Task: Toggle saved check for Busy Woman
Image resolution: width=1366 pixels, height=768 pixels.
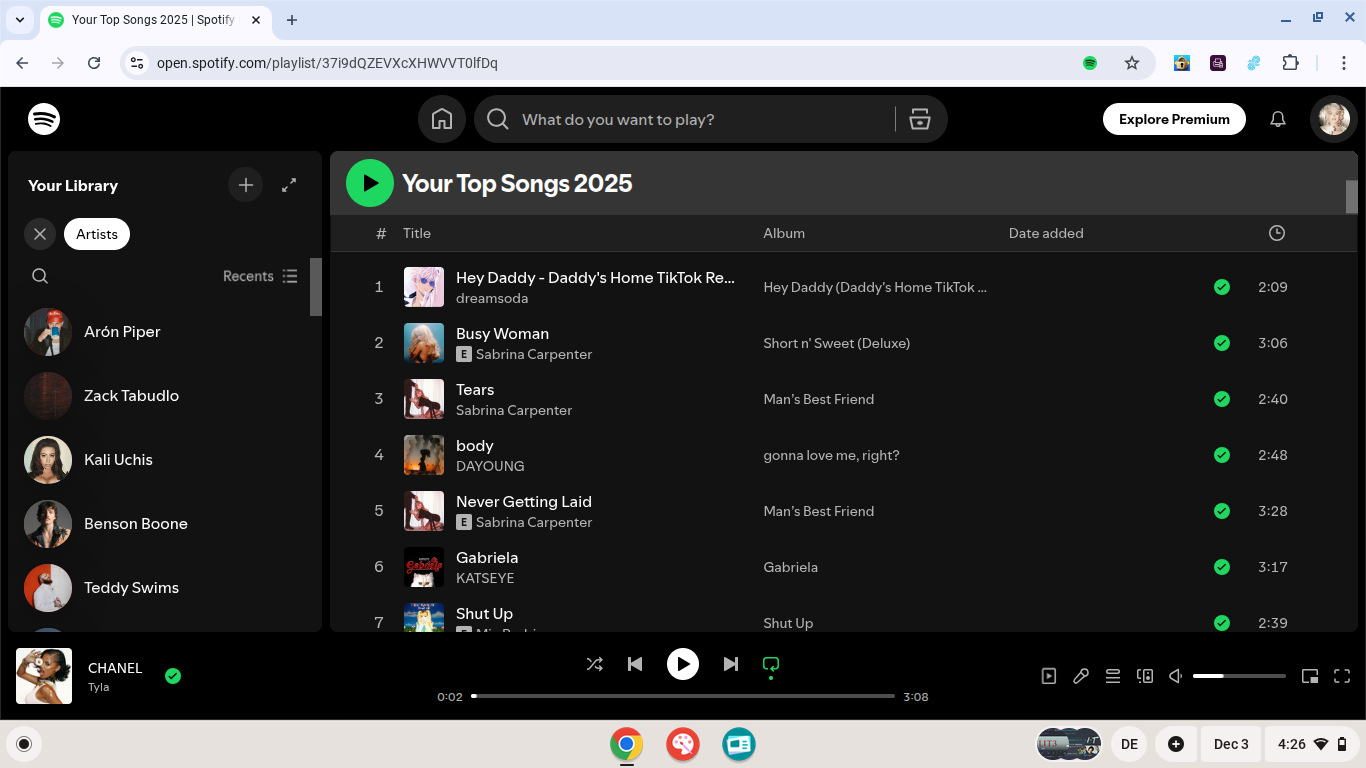Action: coord(1221,343)
